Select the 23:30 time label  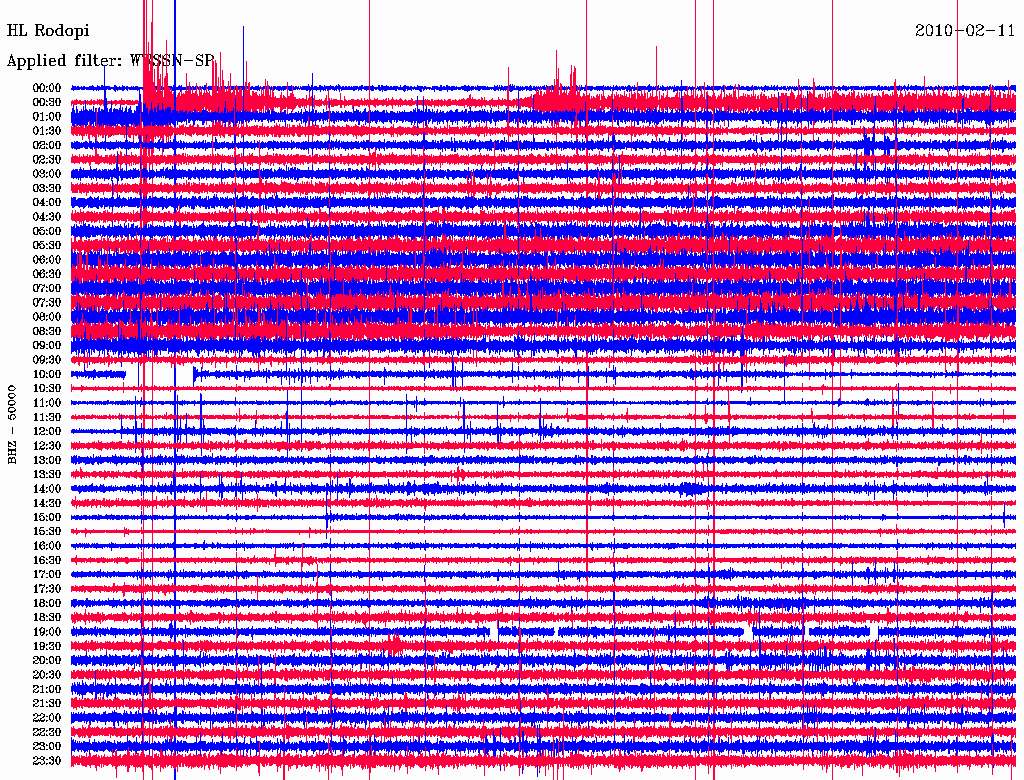[47, 761]
